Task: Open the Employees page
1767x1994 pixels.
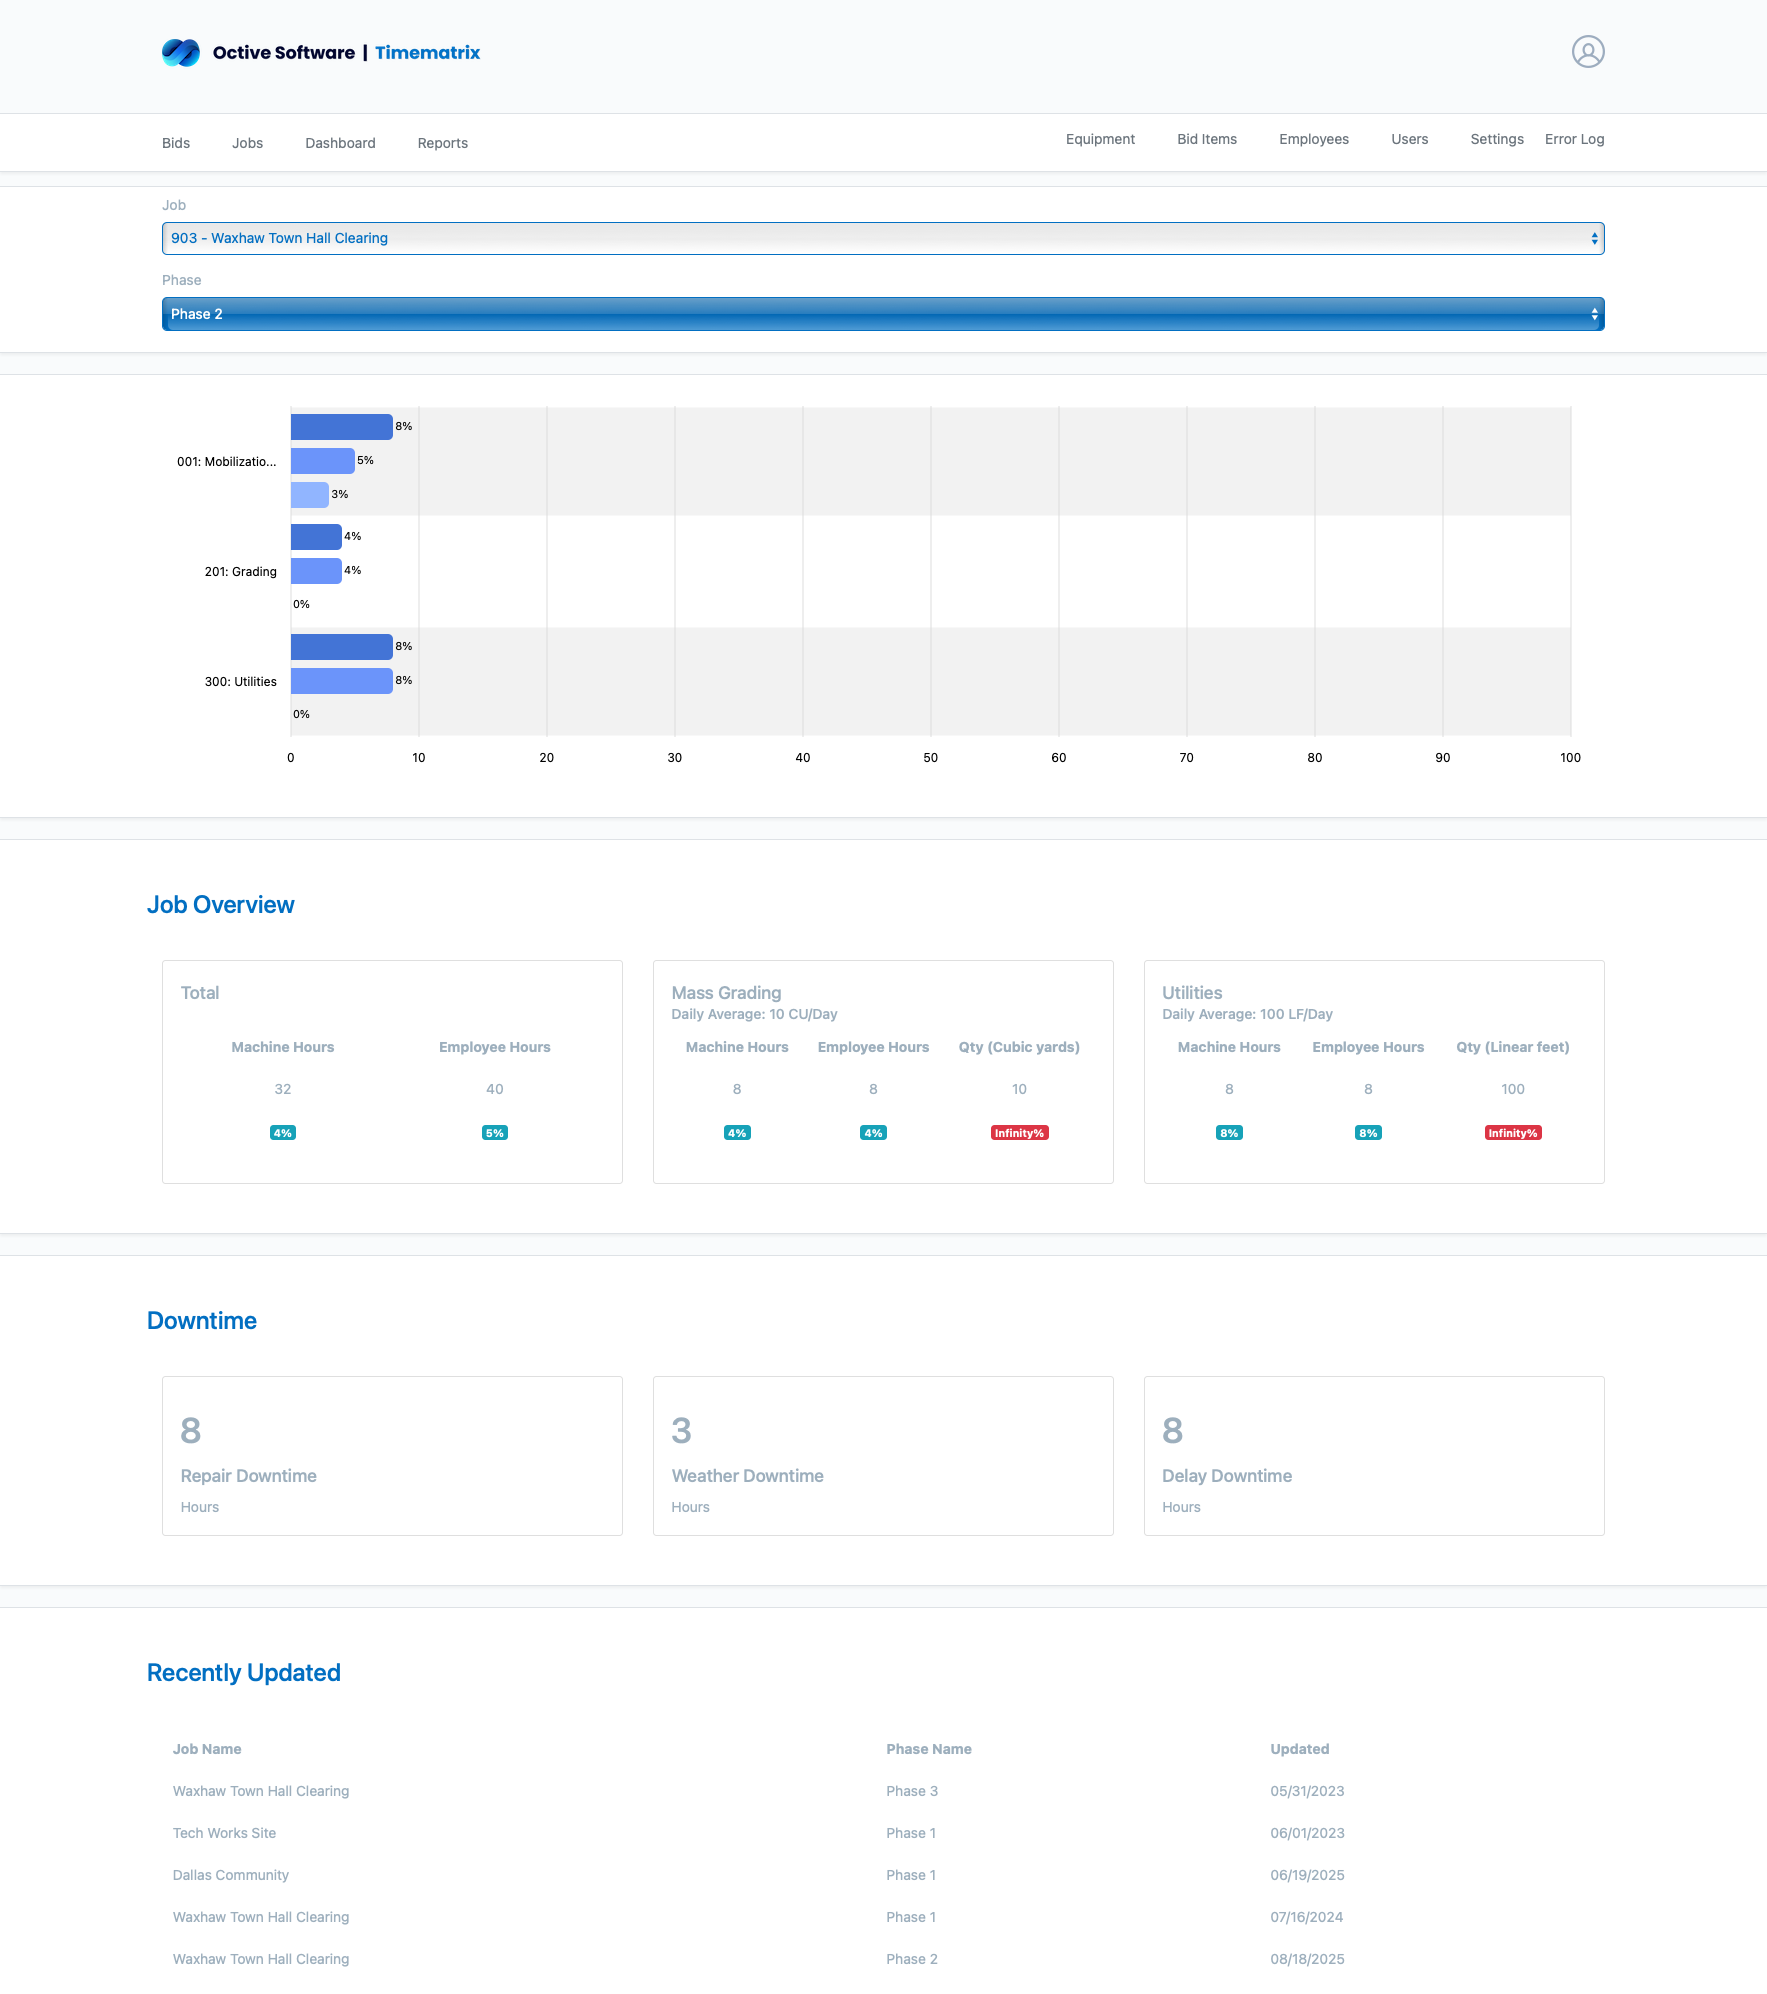Action: 1313,140
